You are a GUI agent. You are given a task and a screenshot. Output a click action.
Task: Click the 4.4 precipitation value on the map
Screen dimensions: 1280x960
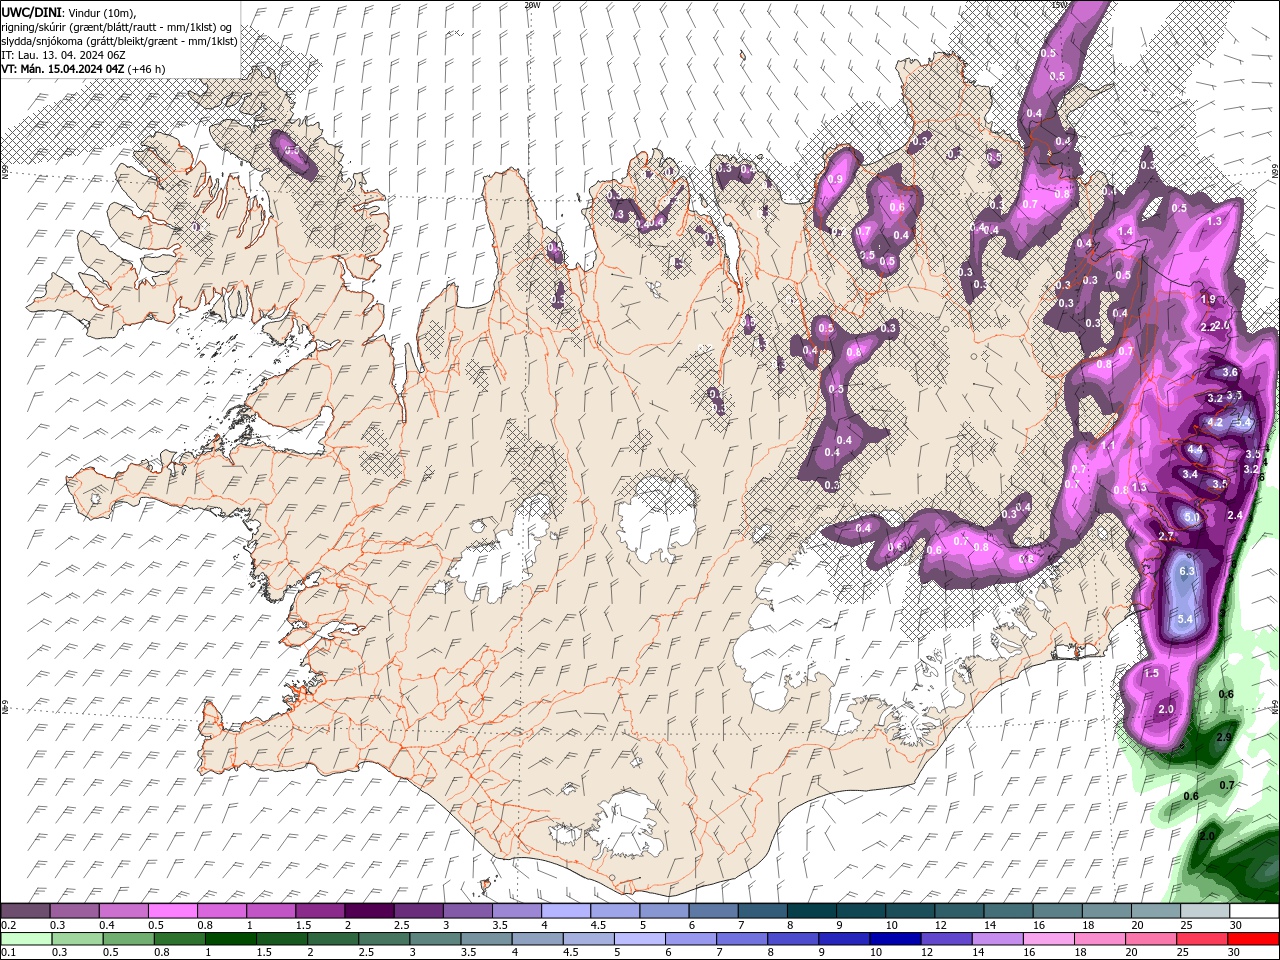(x=1194, y=451)
